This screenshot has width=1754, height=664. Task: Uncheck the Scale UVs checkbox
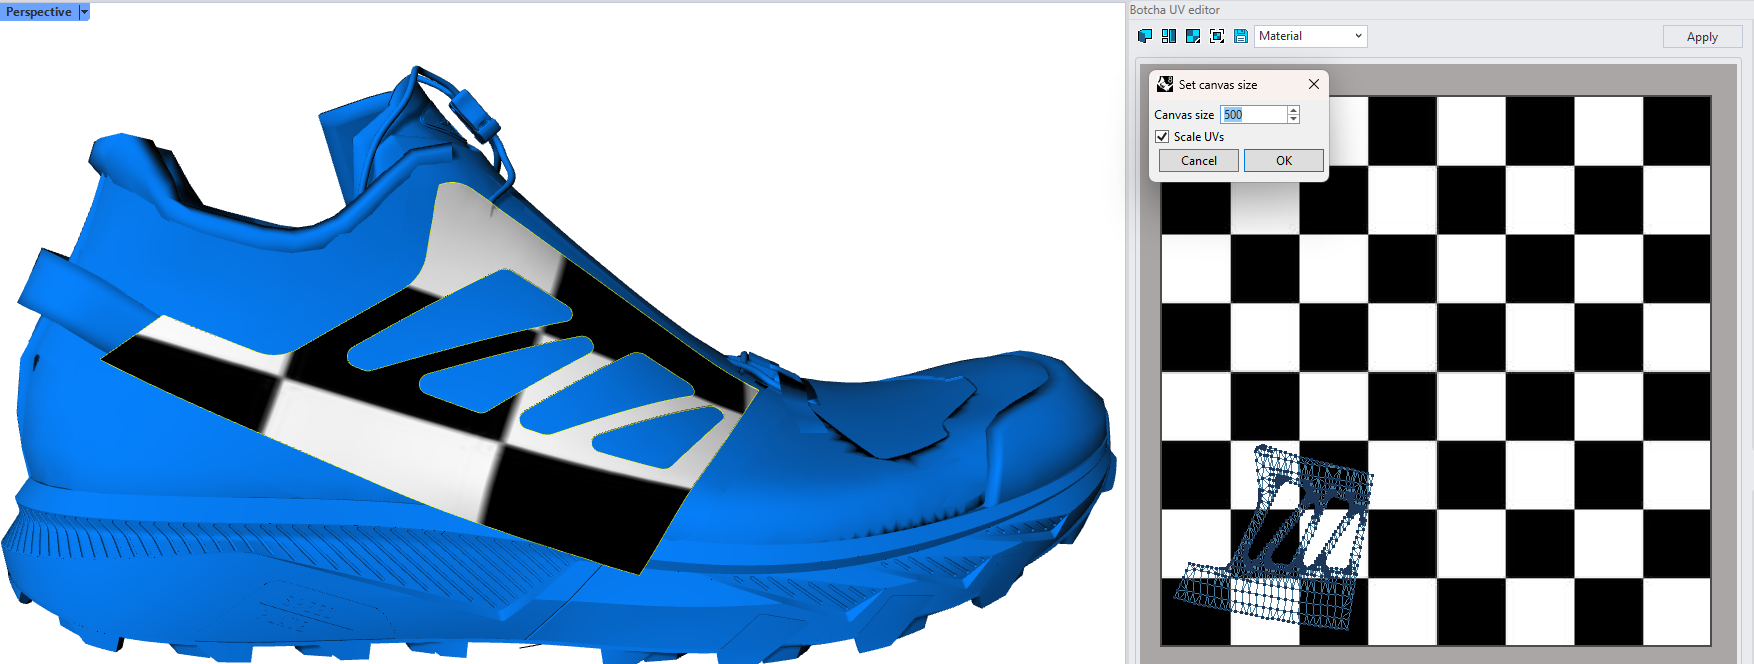pos(1162,137)
